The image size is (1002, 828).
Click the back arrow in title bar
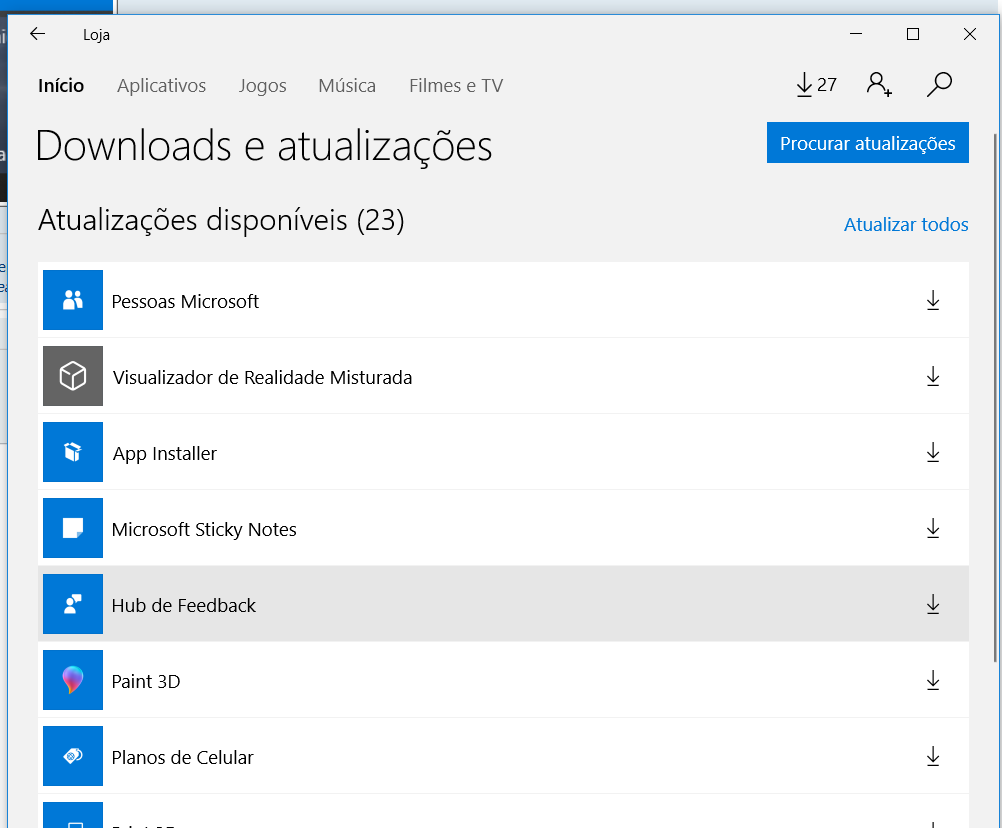coord(37,34)
